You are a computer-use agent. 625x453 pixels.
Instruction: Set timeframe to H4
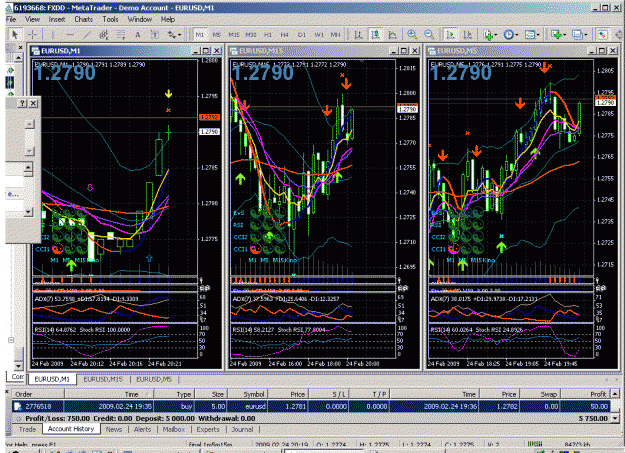tap(285, 35)
